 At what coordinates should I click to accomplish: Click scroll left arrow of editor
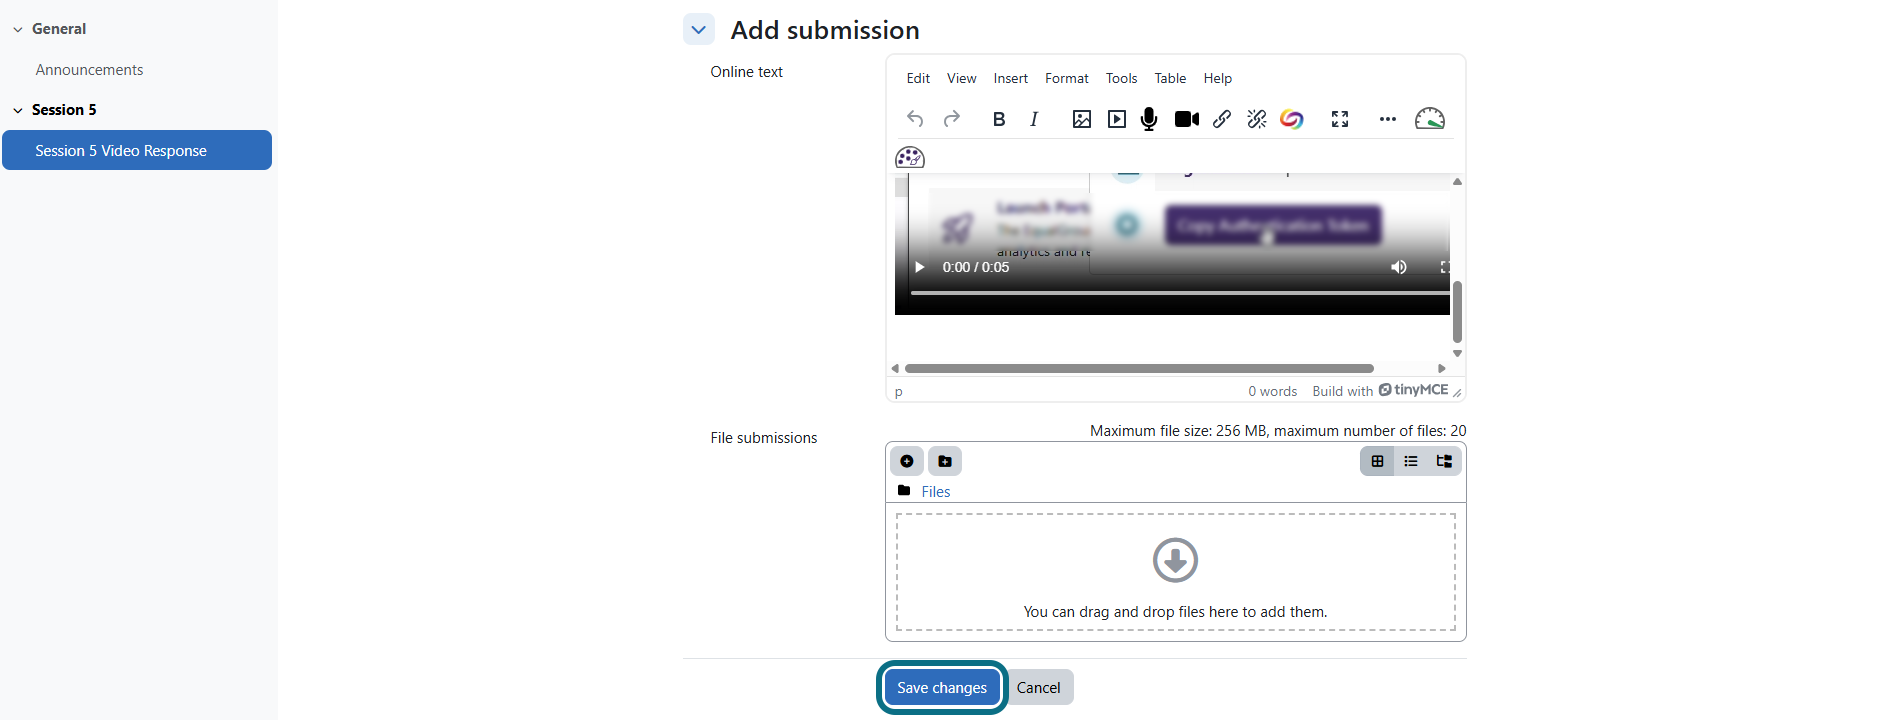coord(895,368)
